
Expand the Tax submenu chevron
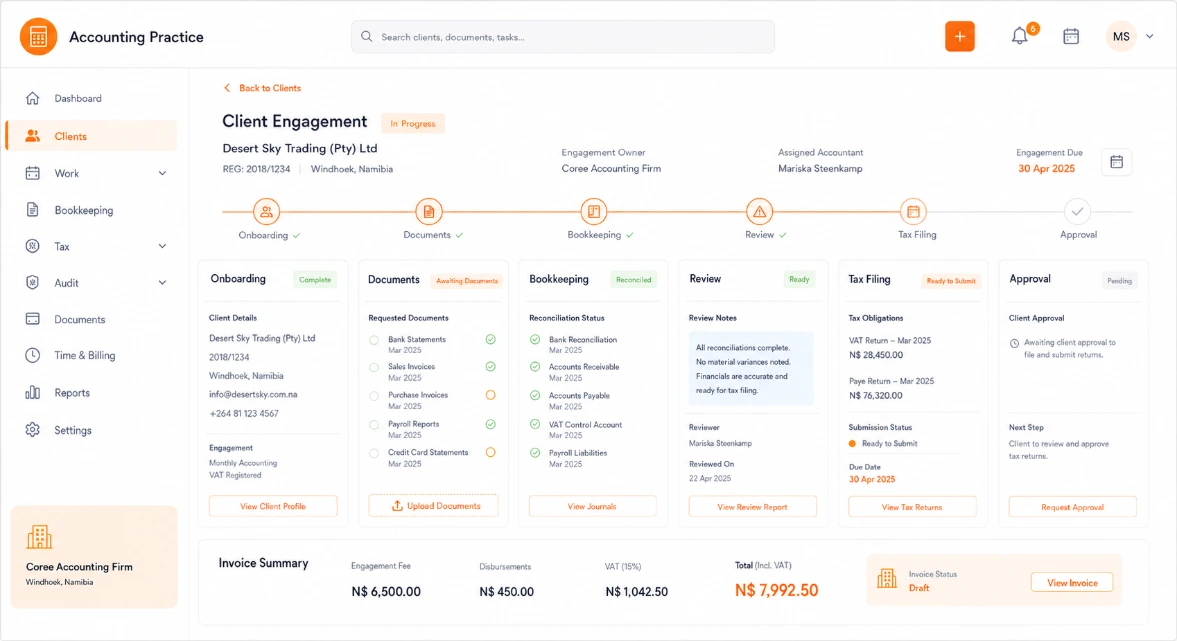click(x=162, y=246)
